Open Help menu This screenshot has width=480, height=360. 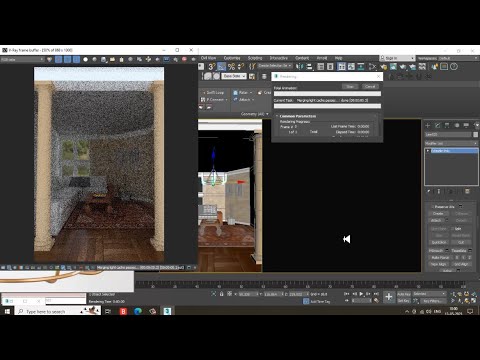click(x=338, y=58)
